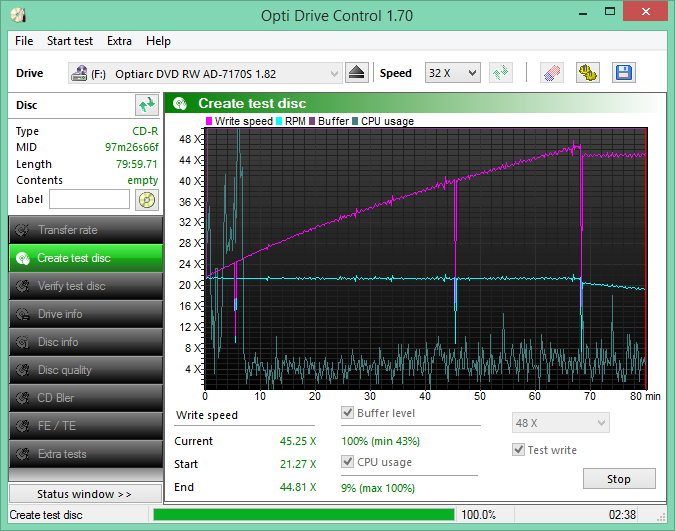The image size is (675, 531).
Task: Click the Create test disc header icon
Action: point(180,103)
